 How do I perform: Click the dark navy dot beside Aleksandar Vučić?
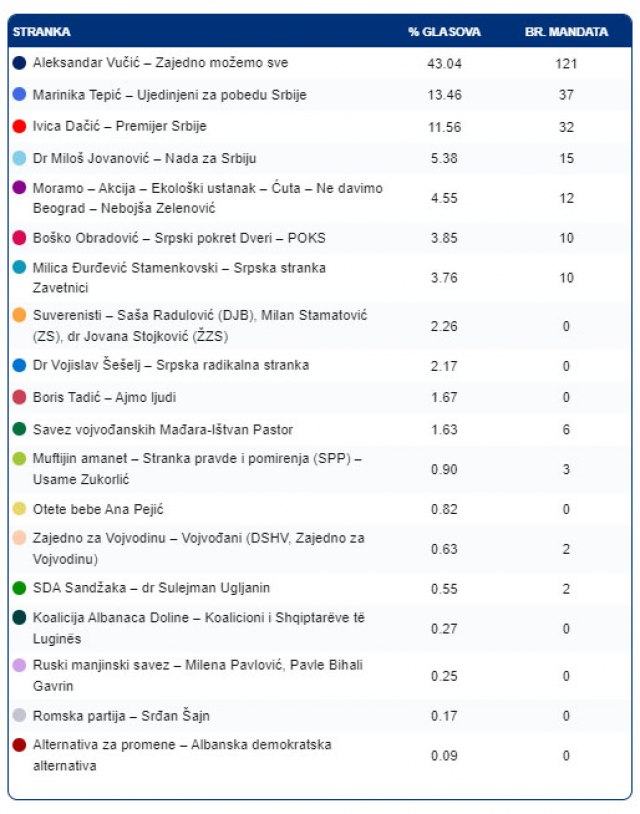tap(19, 63)
